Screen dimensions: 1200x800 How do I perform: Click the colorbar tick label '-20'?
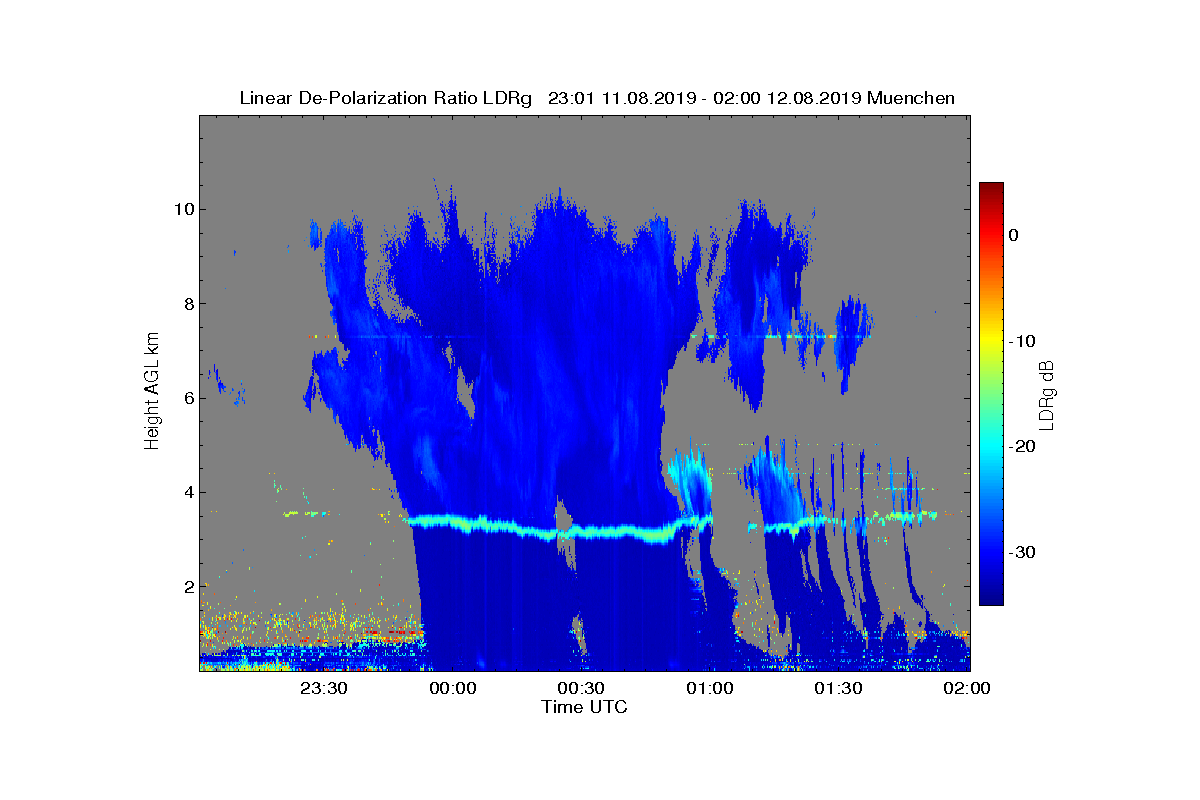(1021, 447)
